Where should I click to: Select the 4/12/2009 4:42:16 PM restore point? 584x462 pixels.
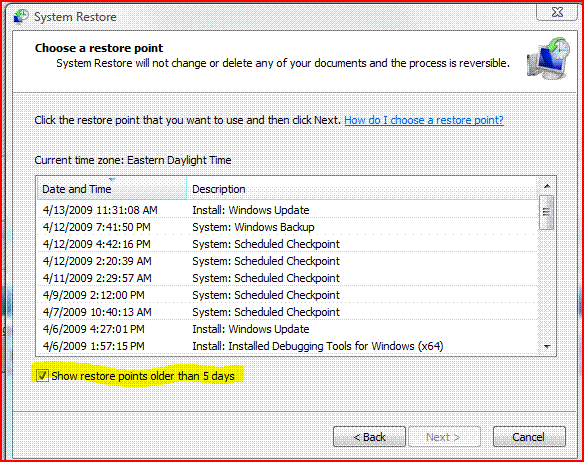click(287, 244)
